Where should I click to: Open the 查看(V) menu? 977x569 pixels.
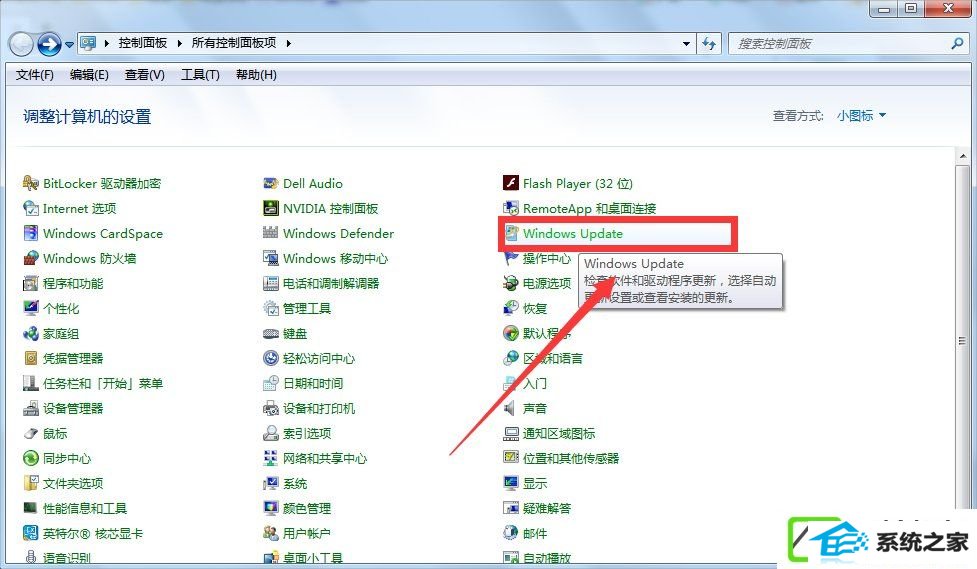(145, 75)
